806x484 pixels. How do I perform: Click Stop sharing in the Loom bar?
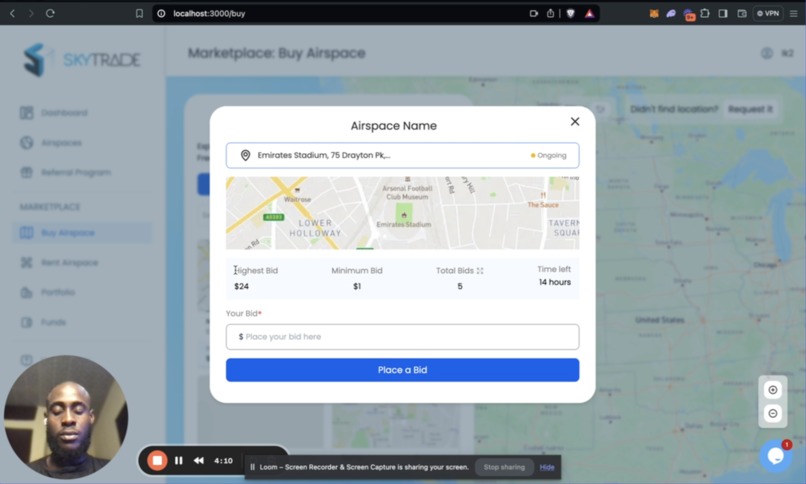(504, 467)
